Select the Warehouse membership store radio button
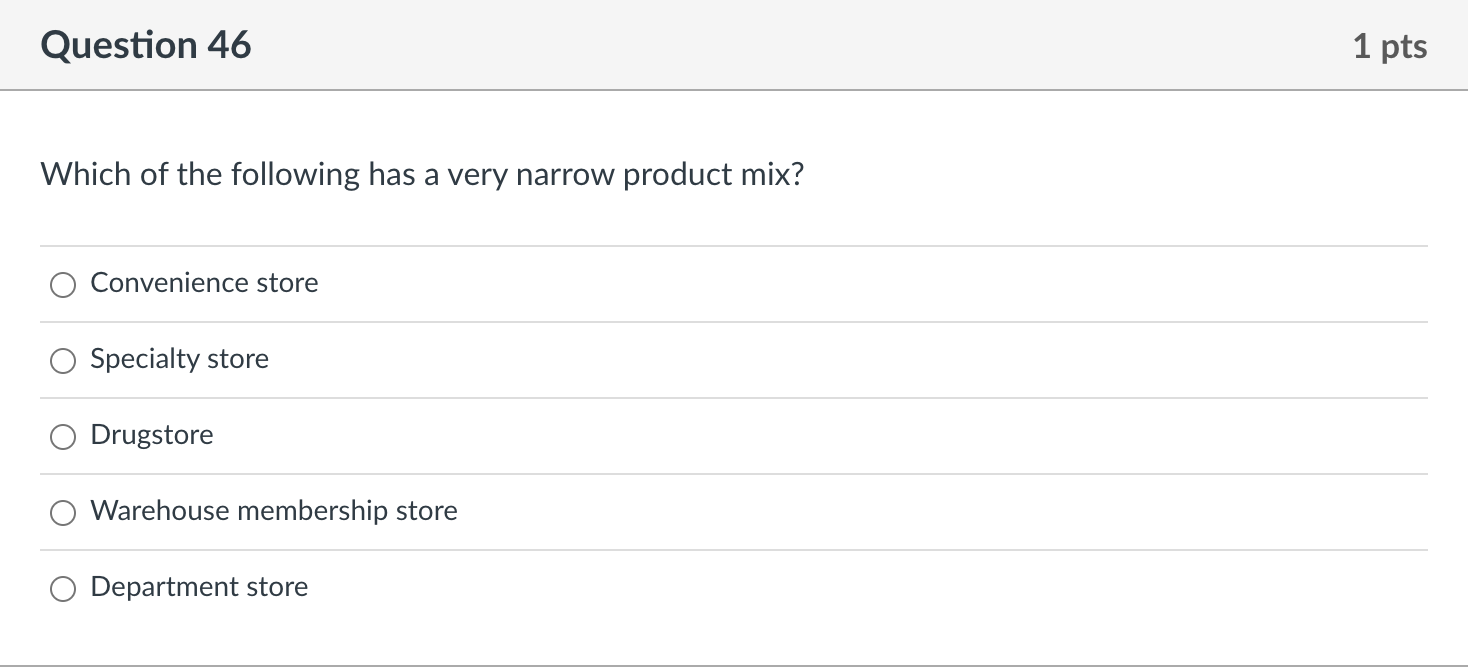 pos(62,512)
